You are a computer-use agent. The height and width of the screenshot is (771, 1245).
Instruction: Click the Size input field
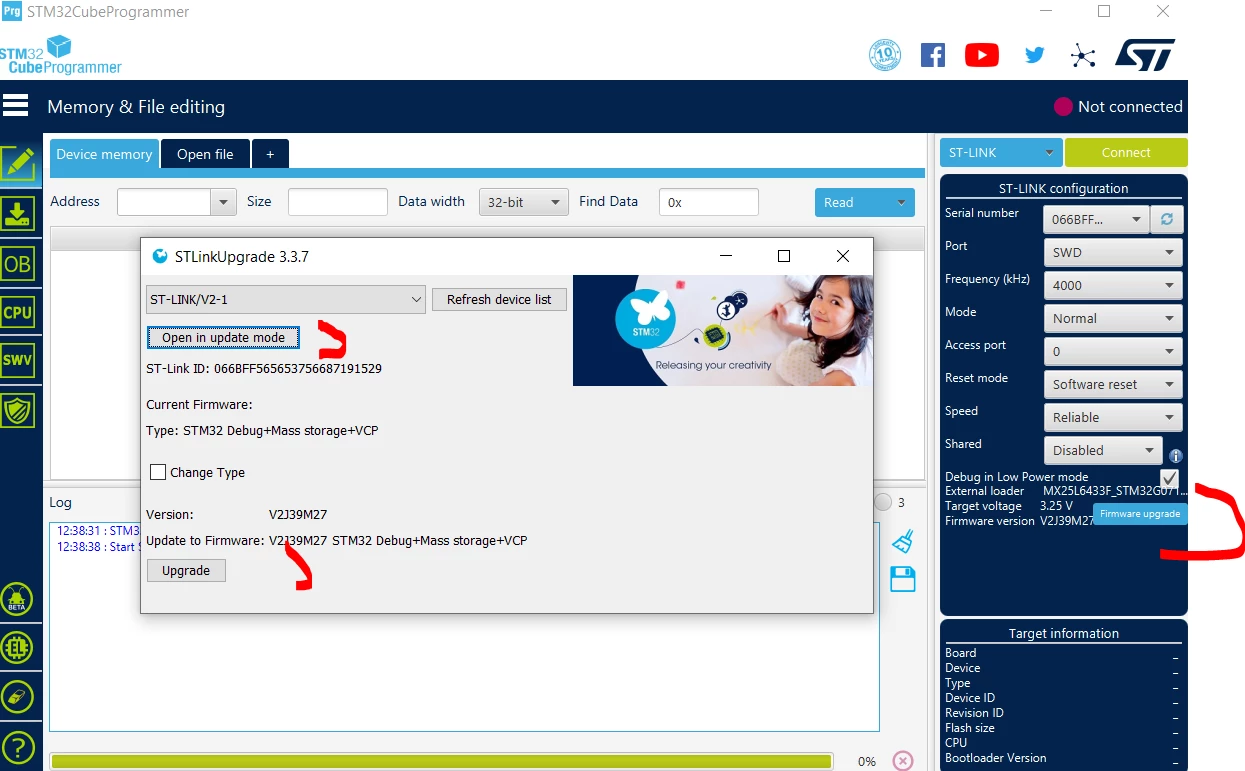click(338, 202)
